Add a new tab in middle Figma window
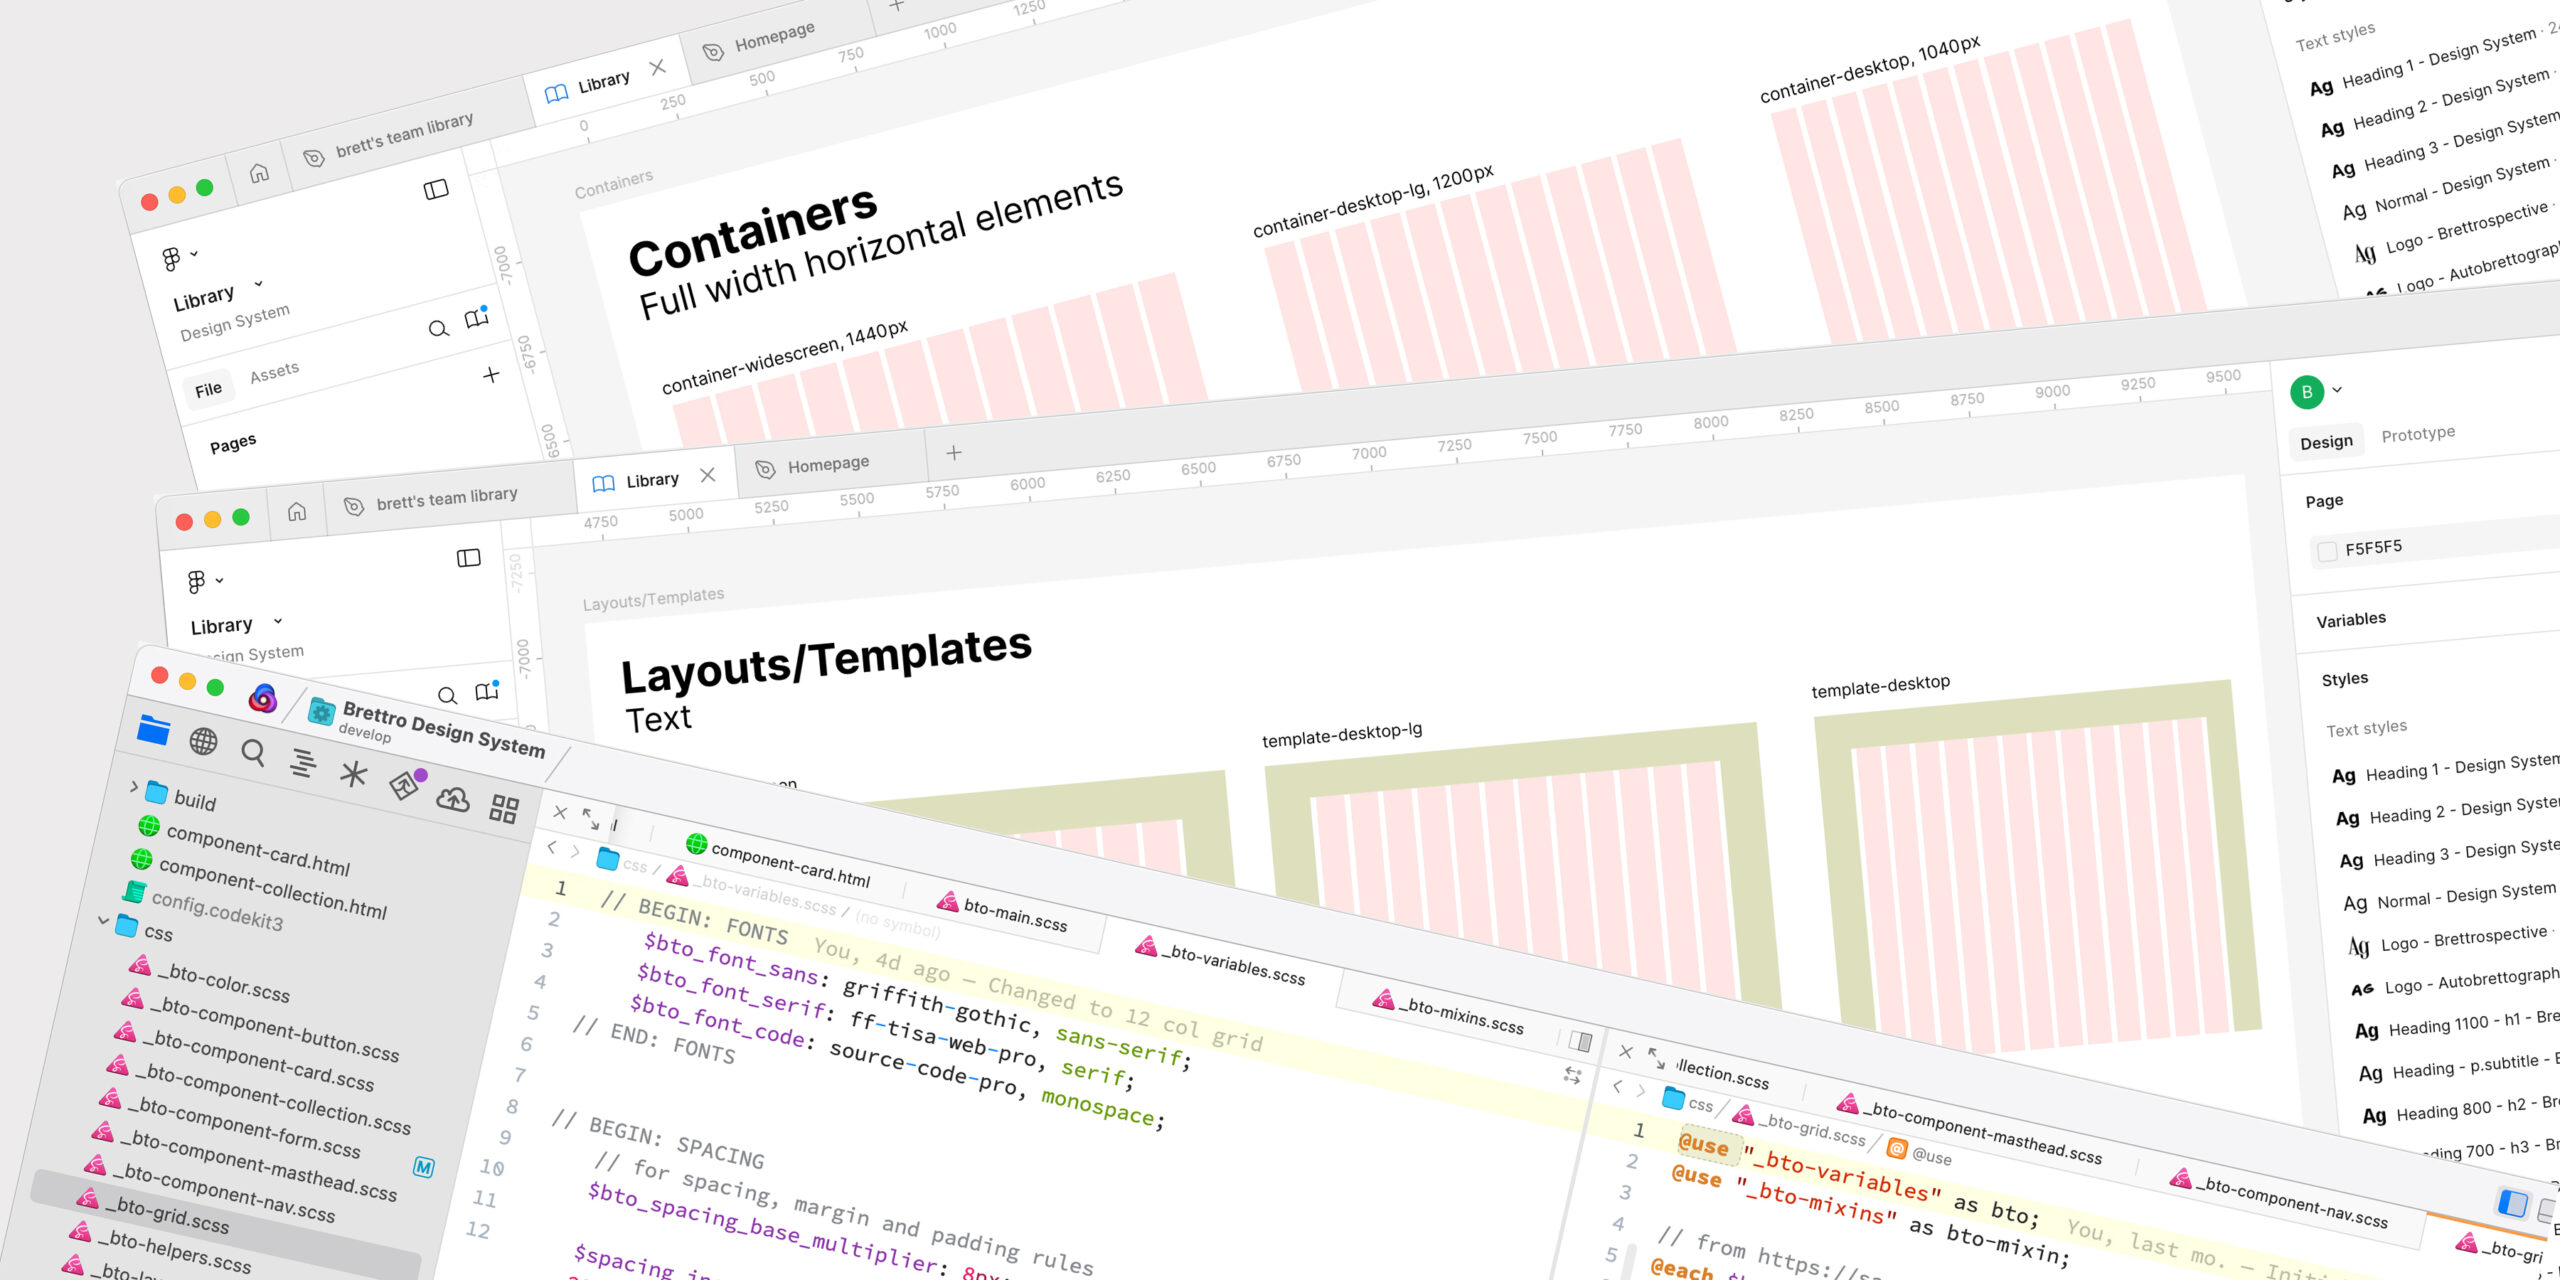 click(x=954, y=453)
